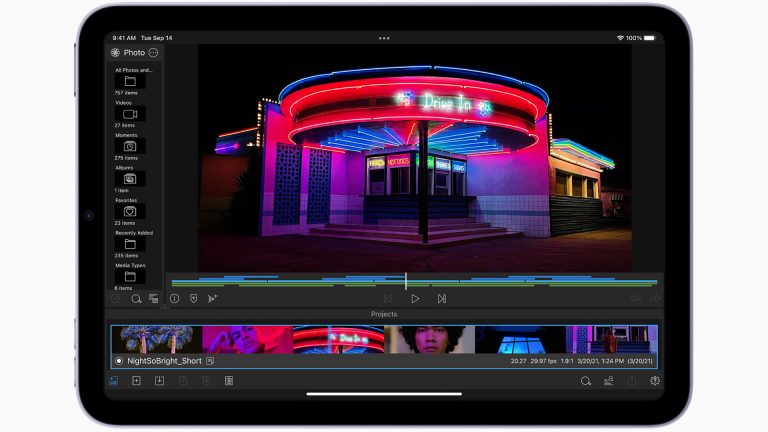This screenshot has height=432, width=768.
Task: Click the search magnifier under the library
Action: [x=136, y=298]
